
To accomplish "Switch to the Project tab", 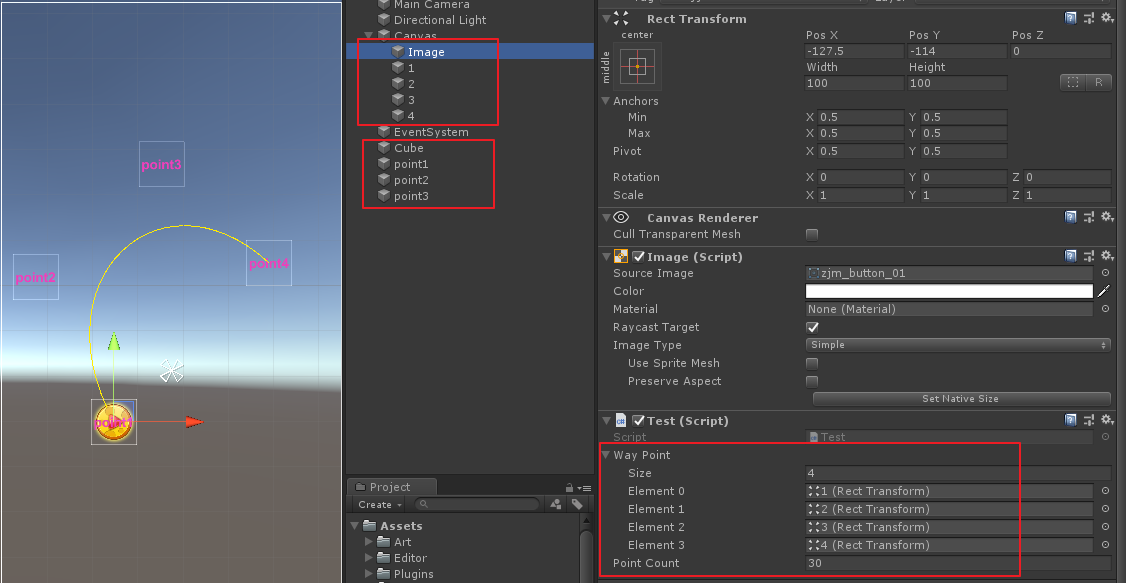I will (390, 486).
